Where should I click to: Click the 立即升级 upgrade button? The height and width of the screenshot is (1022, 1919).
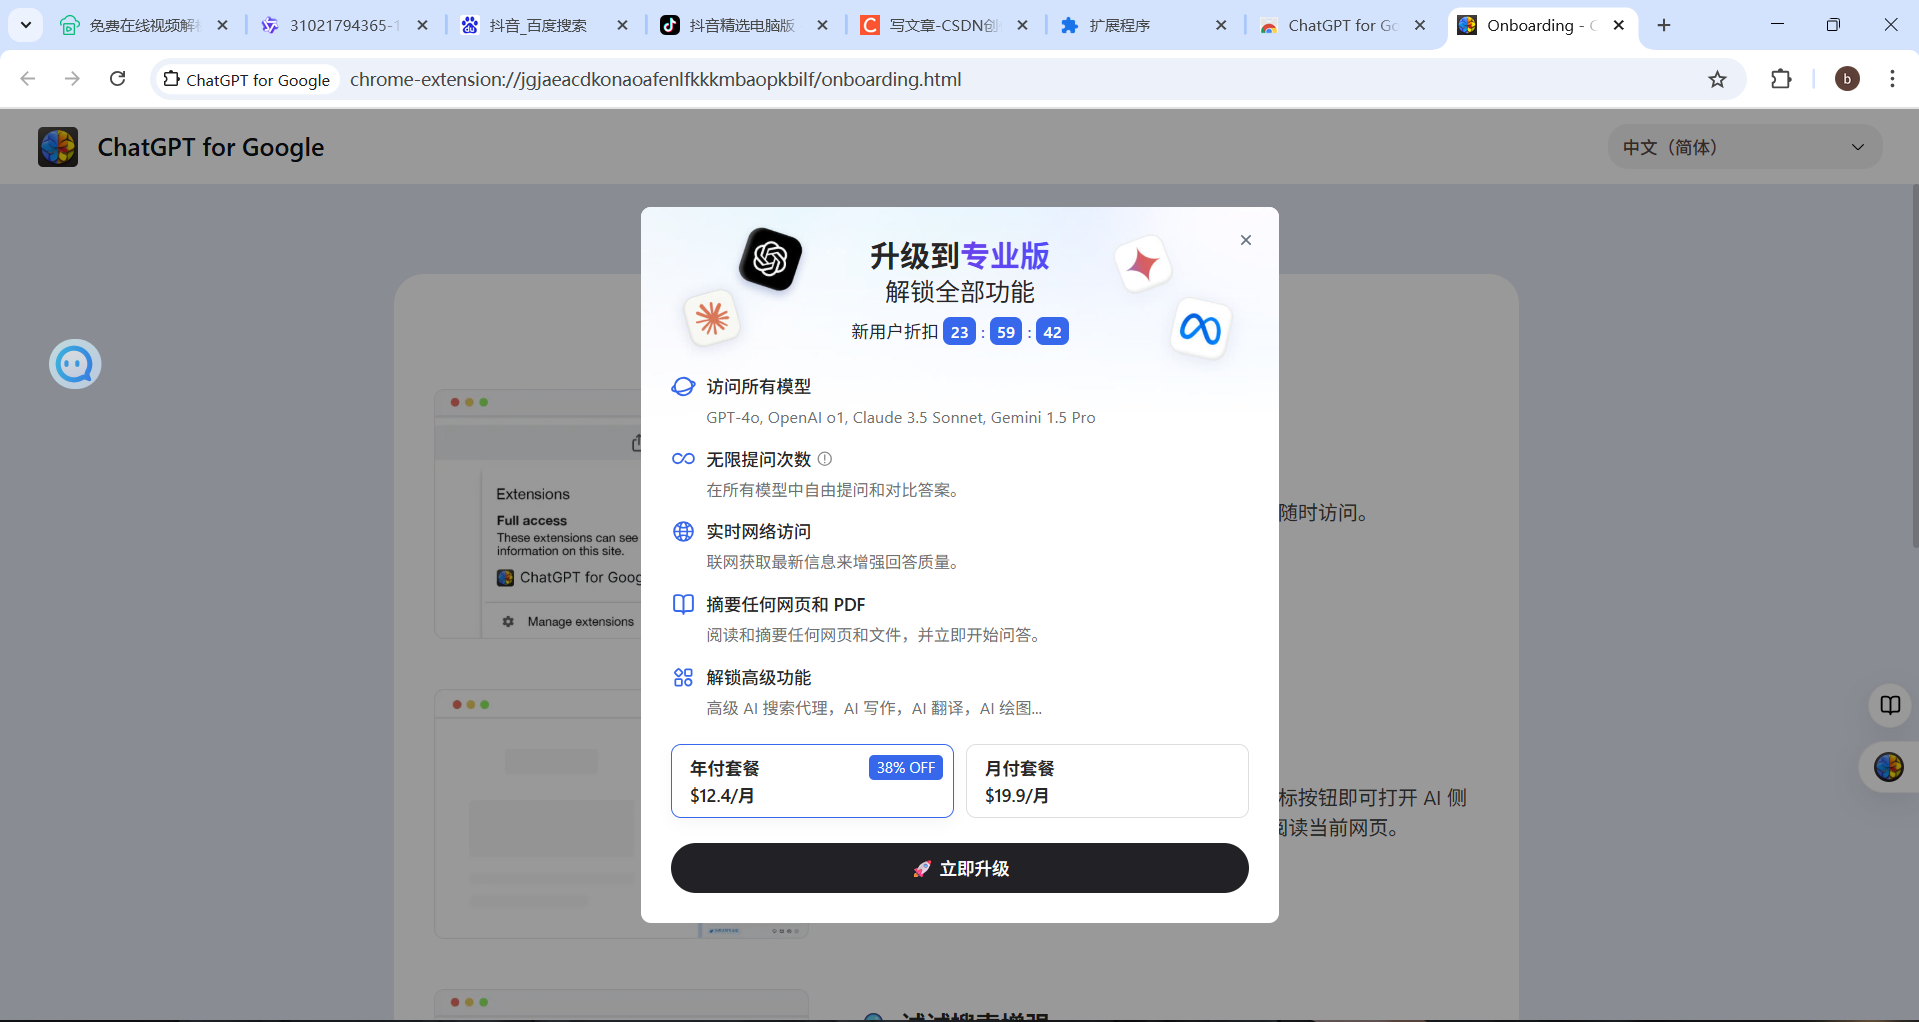tap(959, 868)
